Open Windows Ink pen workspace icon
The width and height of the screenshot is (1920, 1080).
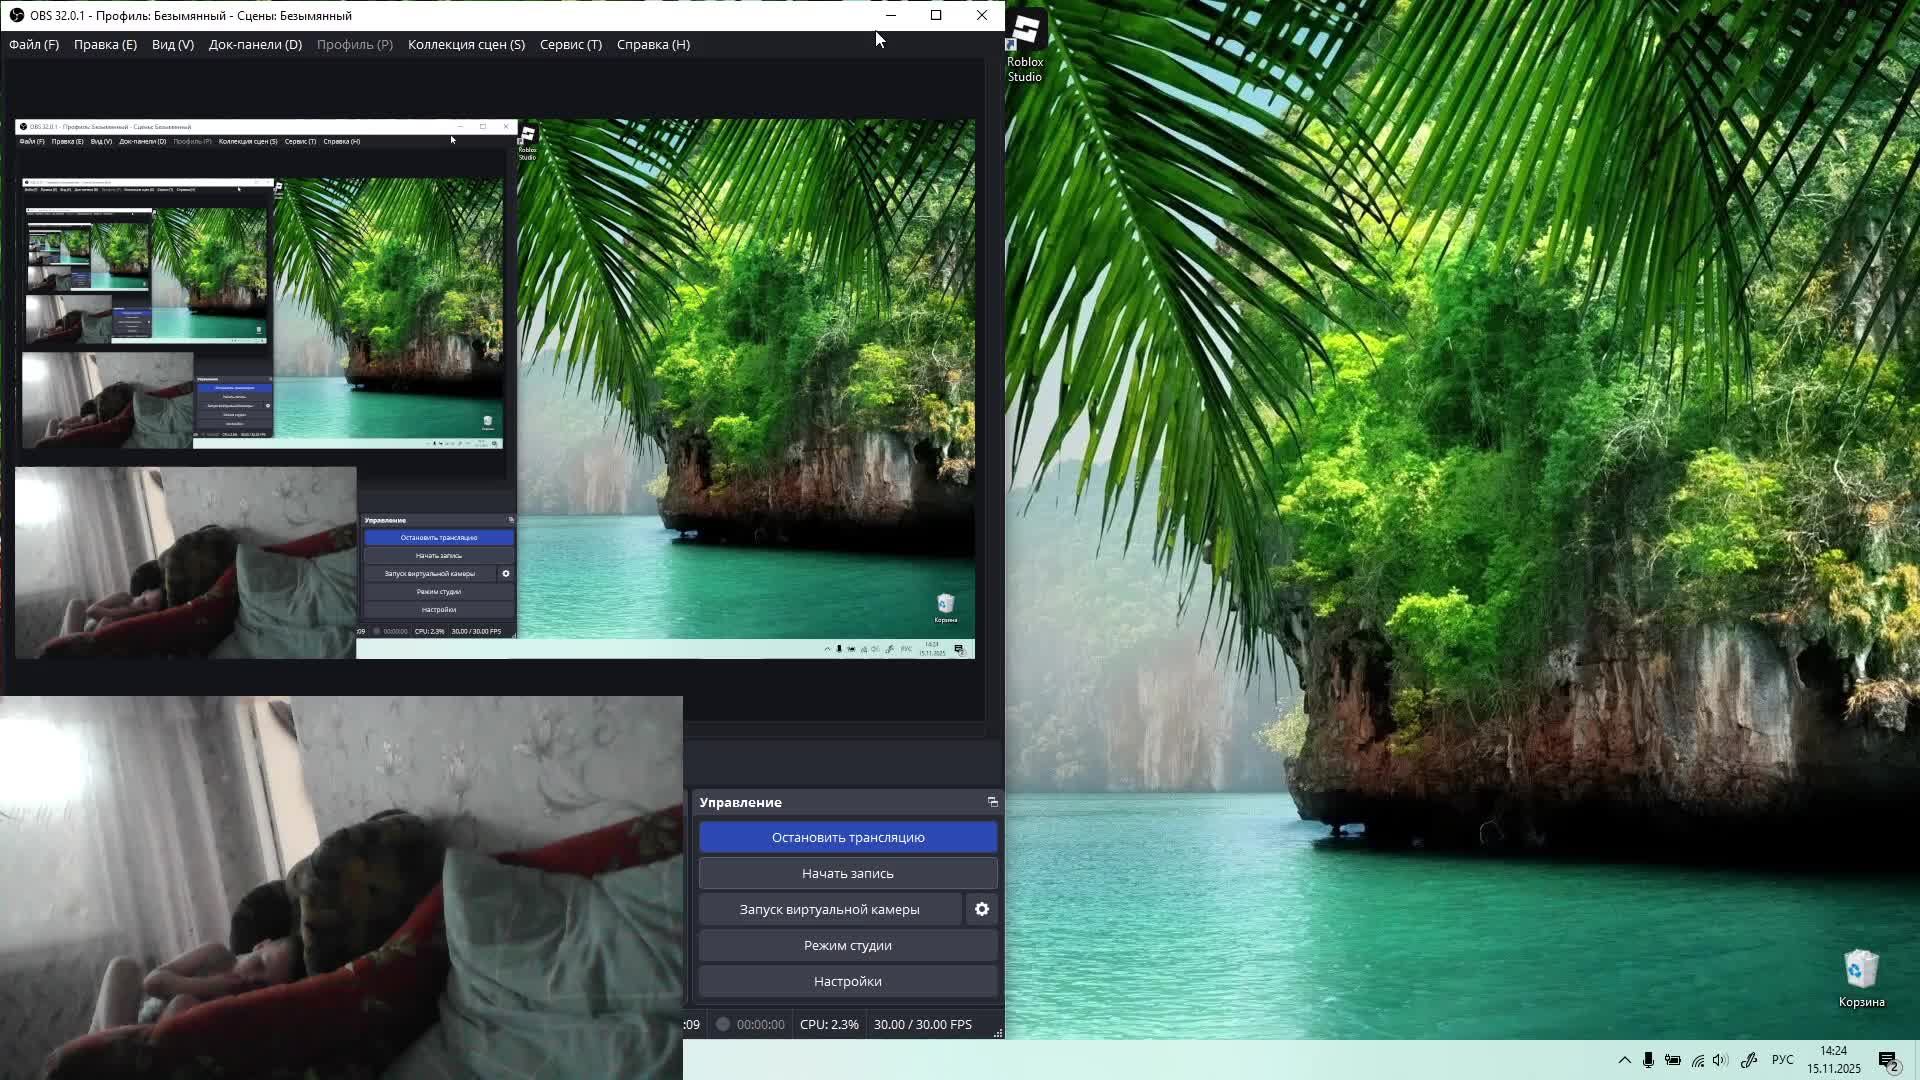(1748, 1060)
